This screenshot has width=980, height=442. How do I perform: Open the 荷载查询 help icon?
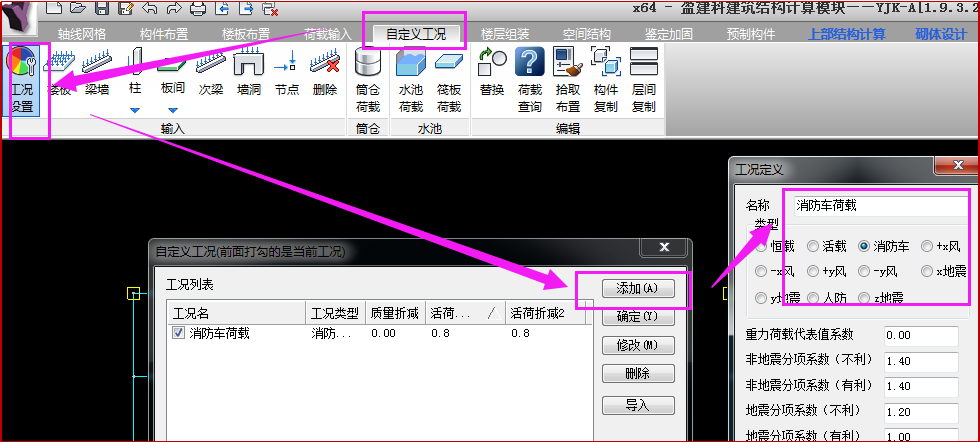pos(530,80)
